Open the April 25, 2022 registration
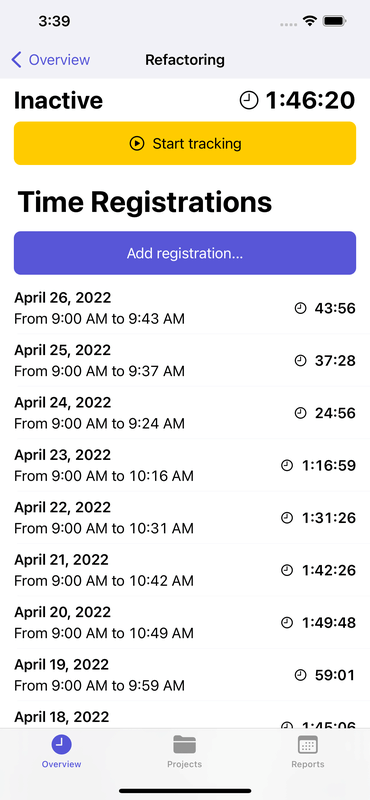Screen dimensions: 370x800 pos(185,361)
